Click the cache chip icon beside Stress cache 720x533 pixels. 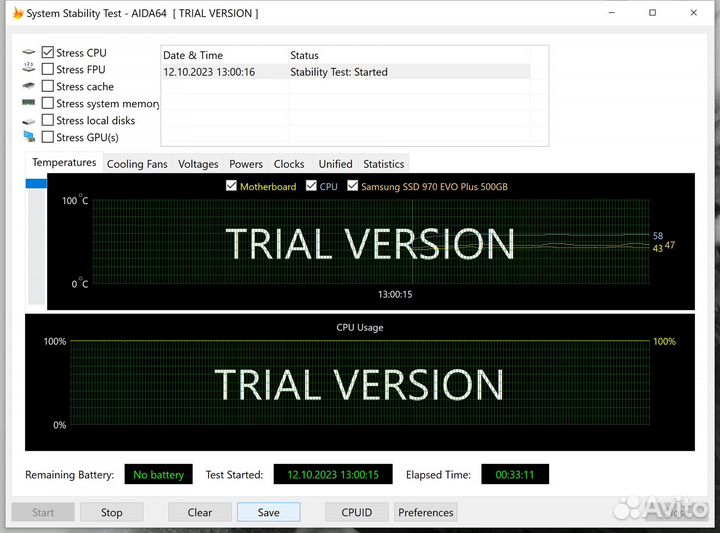click(x=28, y=85)
